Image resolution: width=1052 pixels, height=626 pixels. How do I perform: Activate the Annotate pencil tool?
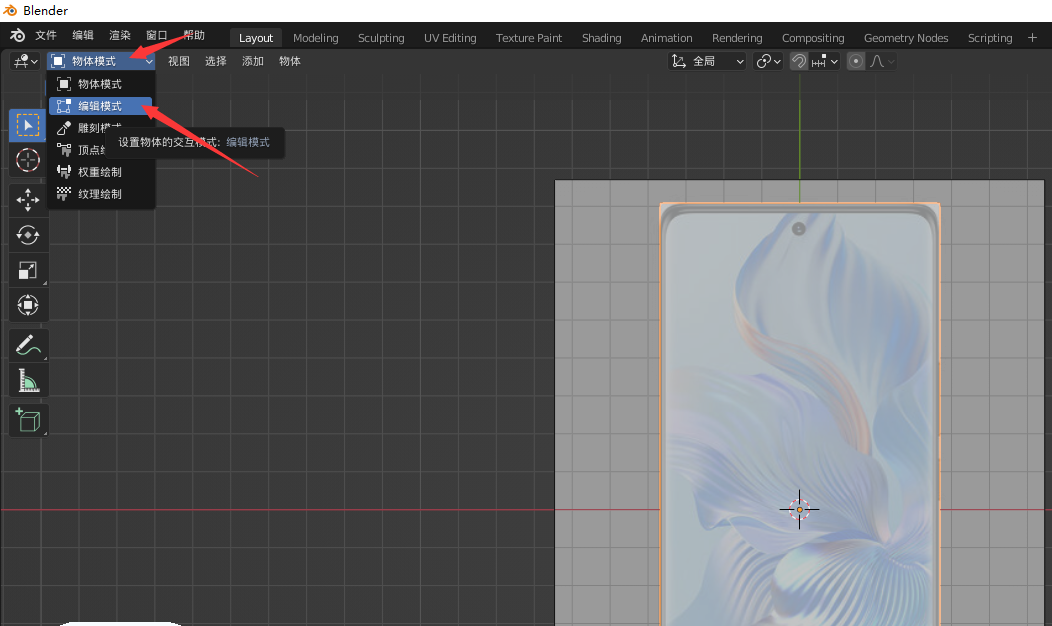28,346
